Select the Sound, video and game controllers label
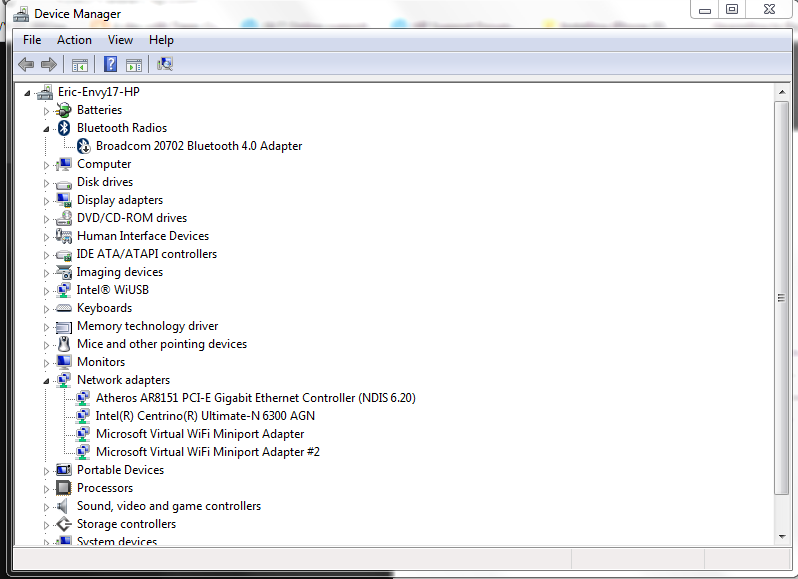This screenshot has height=579, width=798. tap(169, 506)
